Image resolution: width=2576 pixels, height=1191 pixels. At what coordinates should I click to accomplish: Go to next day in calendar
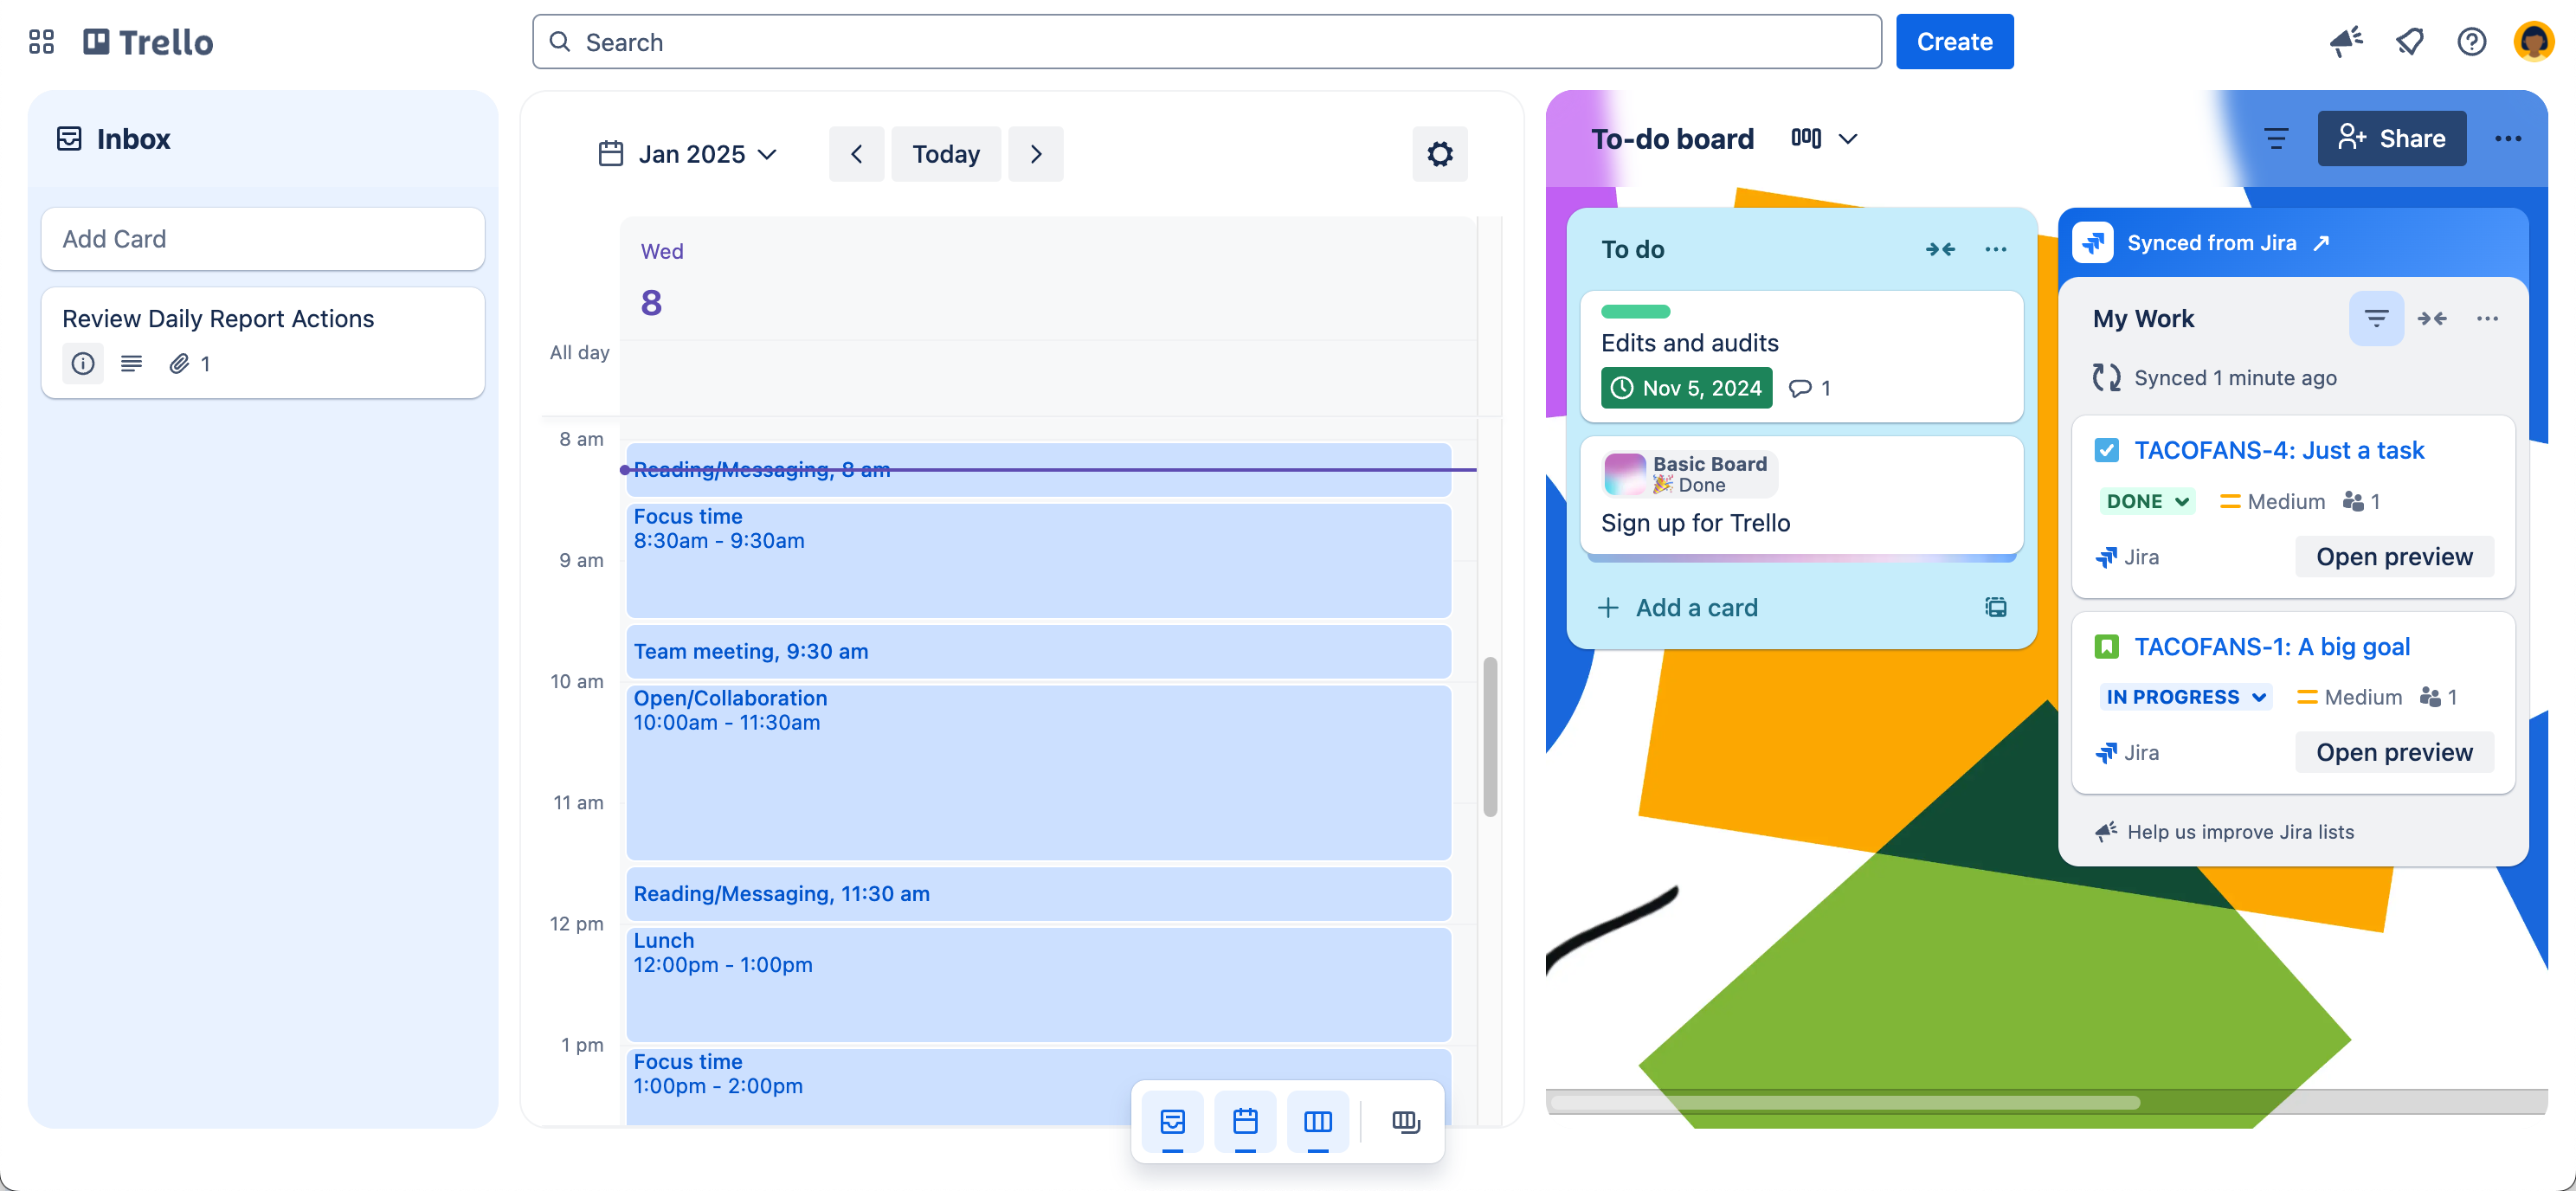1035,154
